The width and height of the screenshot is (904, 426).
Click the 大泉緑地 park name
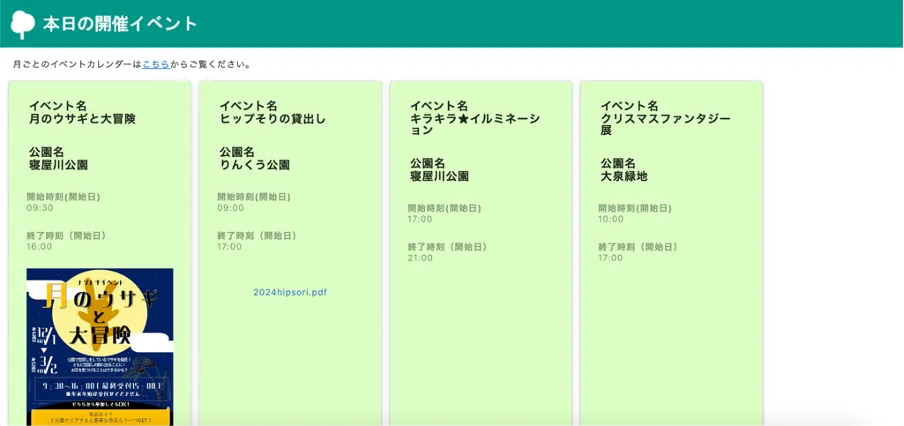[x=624, y=176]
